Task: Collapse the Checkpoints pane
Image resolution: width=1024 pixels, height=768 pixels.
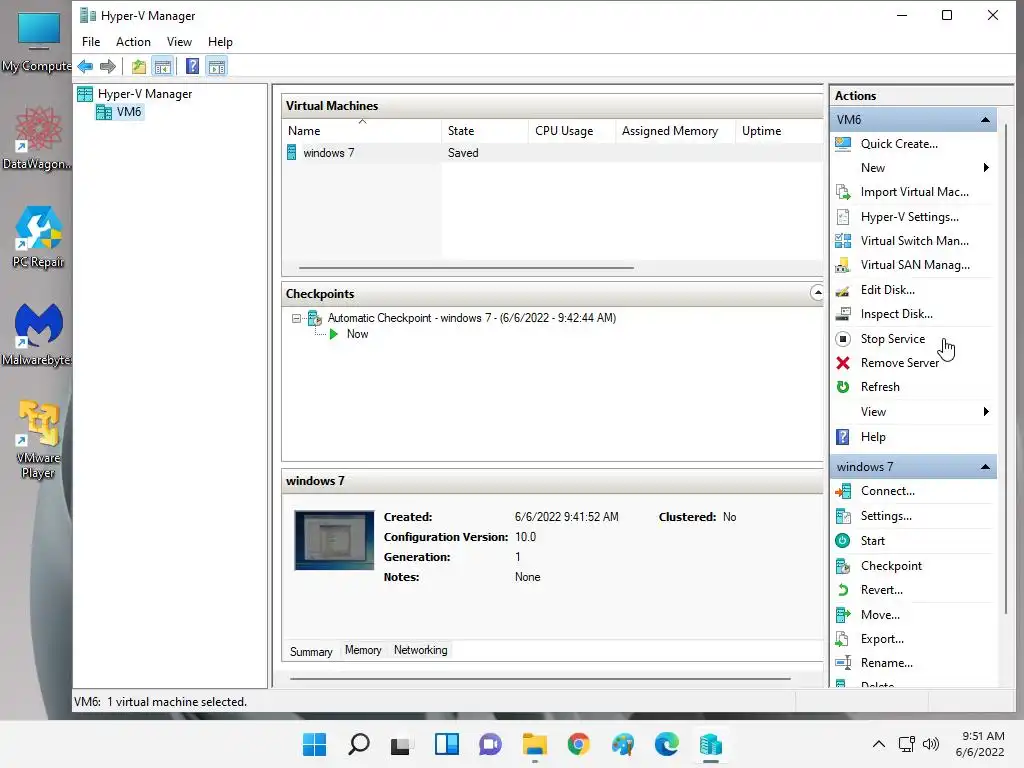Action: [x=817, y=293]
